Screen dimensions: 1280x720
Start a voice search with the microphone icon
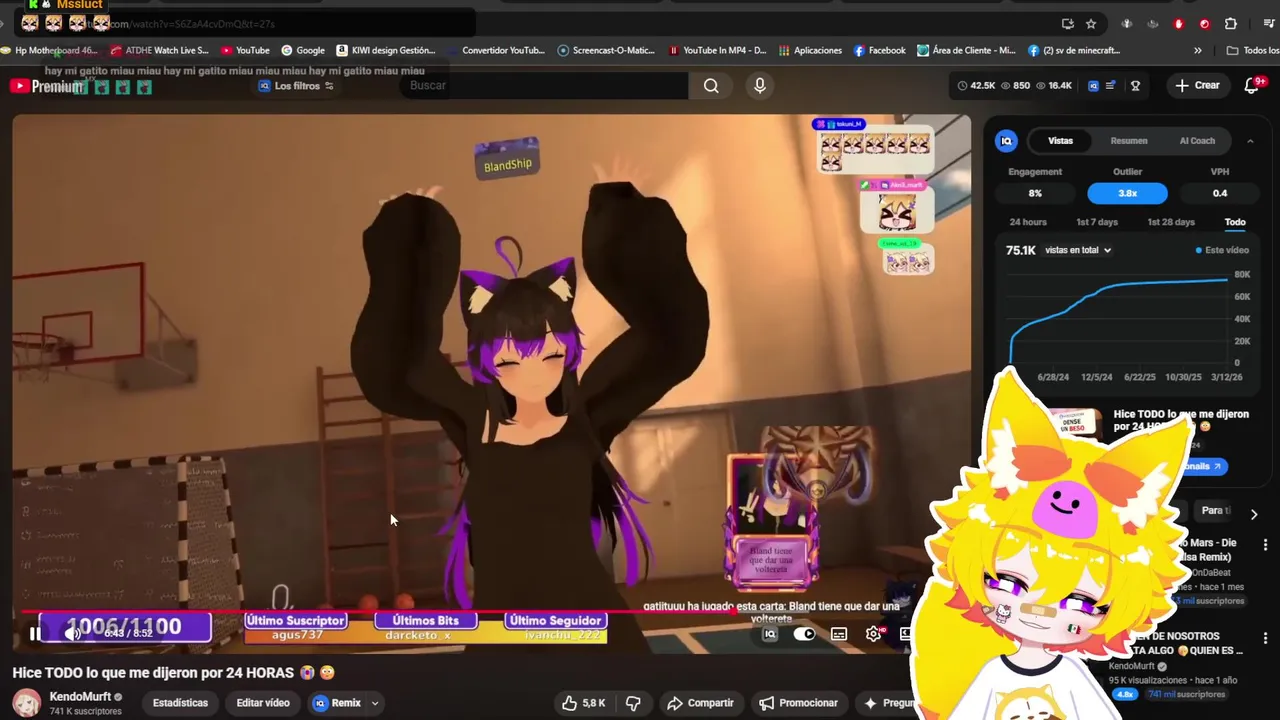pos(760,86)
